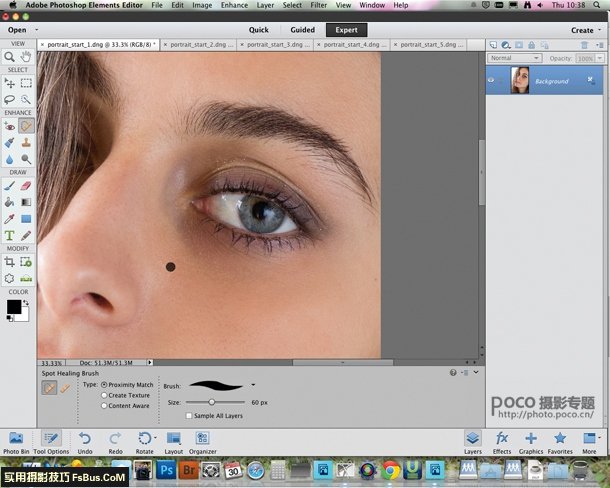
Task: Open the Normal blend mode dropdown
Action: click(x=514, y=58)
